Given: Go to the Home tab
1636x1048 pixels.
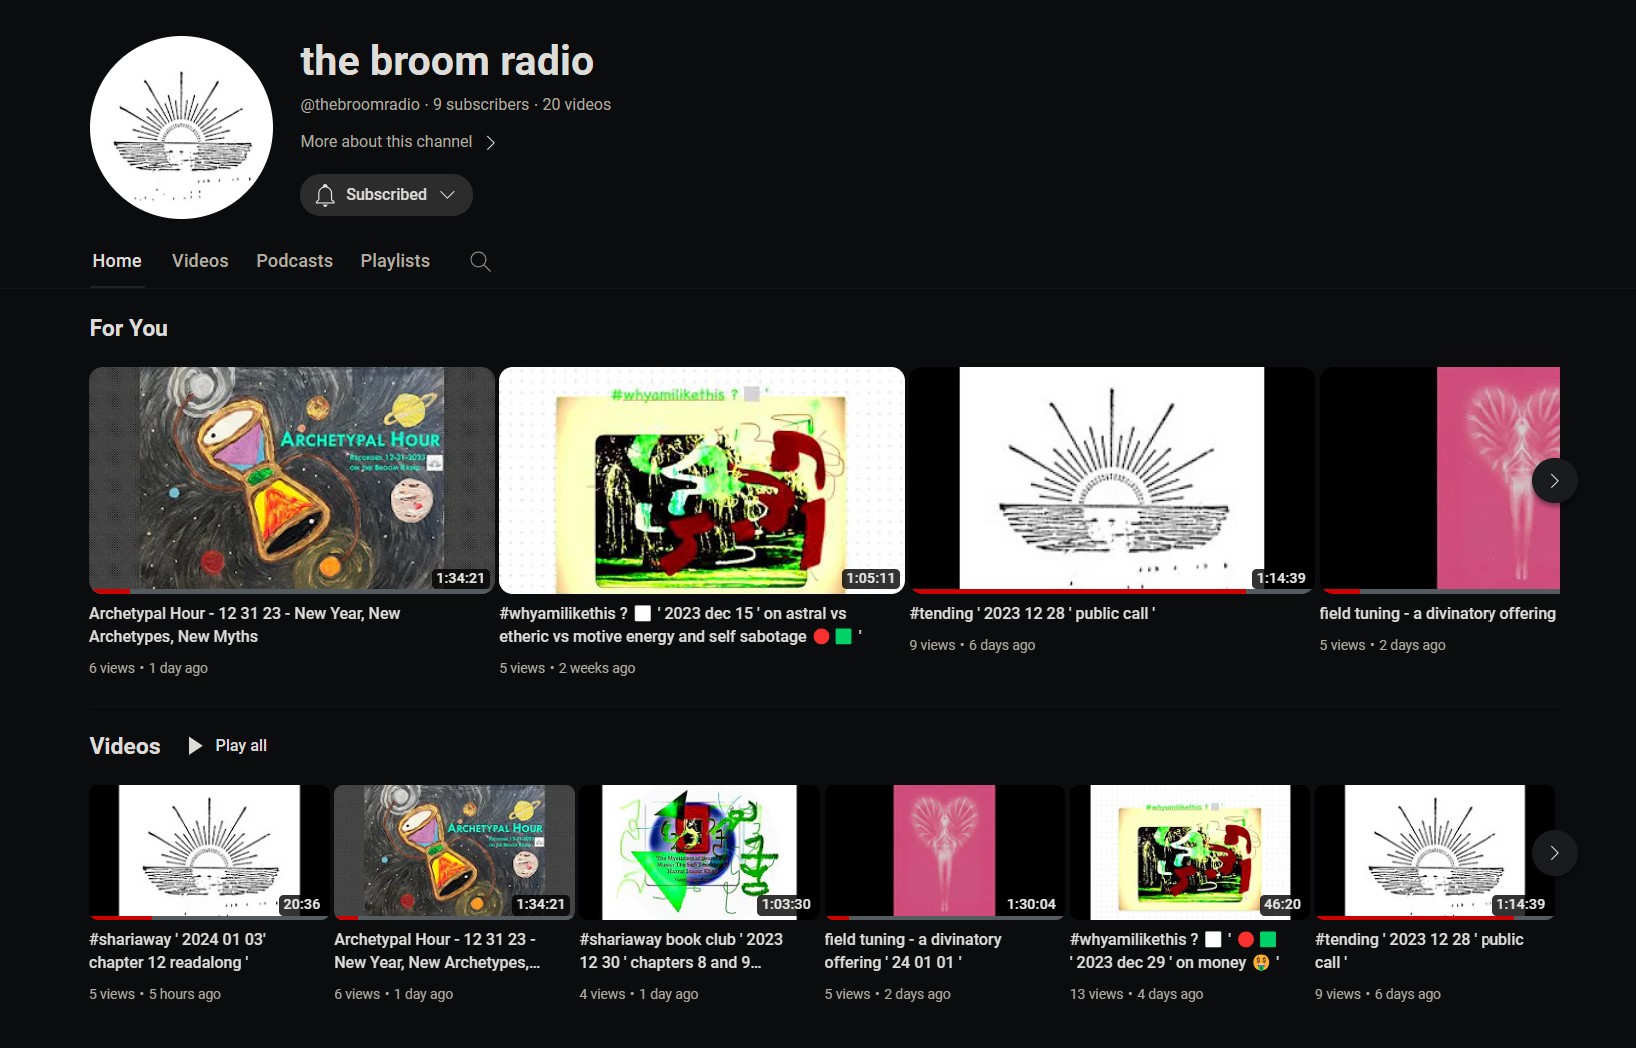Looking at the screenshot, I should (x=117, y=261).
